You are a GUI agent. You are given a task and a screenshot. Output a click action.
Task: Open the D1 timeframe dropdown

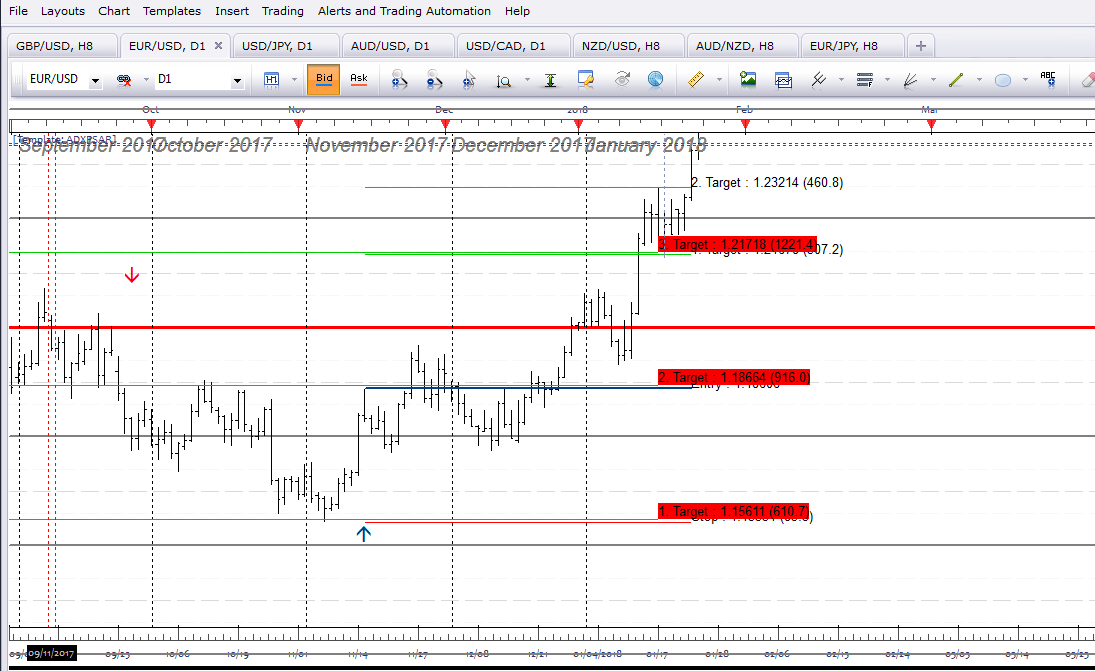click(x=237, y=81)
